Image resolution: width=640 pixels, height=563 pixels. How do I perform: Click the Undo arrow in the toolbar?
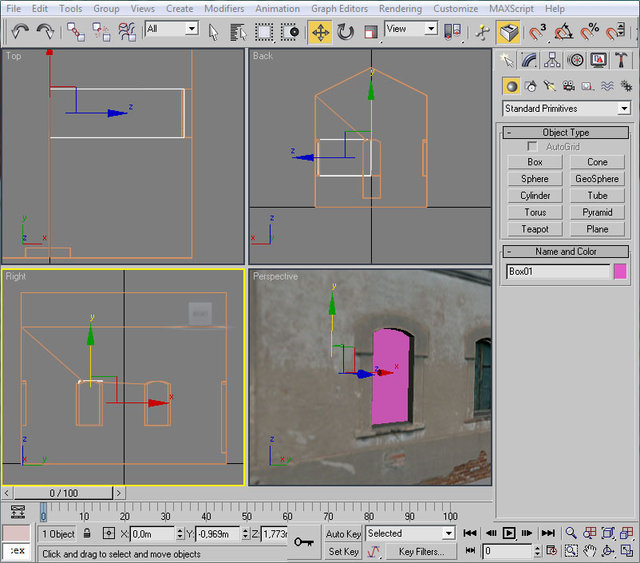(20, 31)
